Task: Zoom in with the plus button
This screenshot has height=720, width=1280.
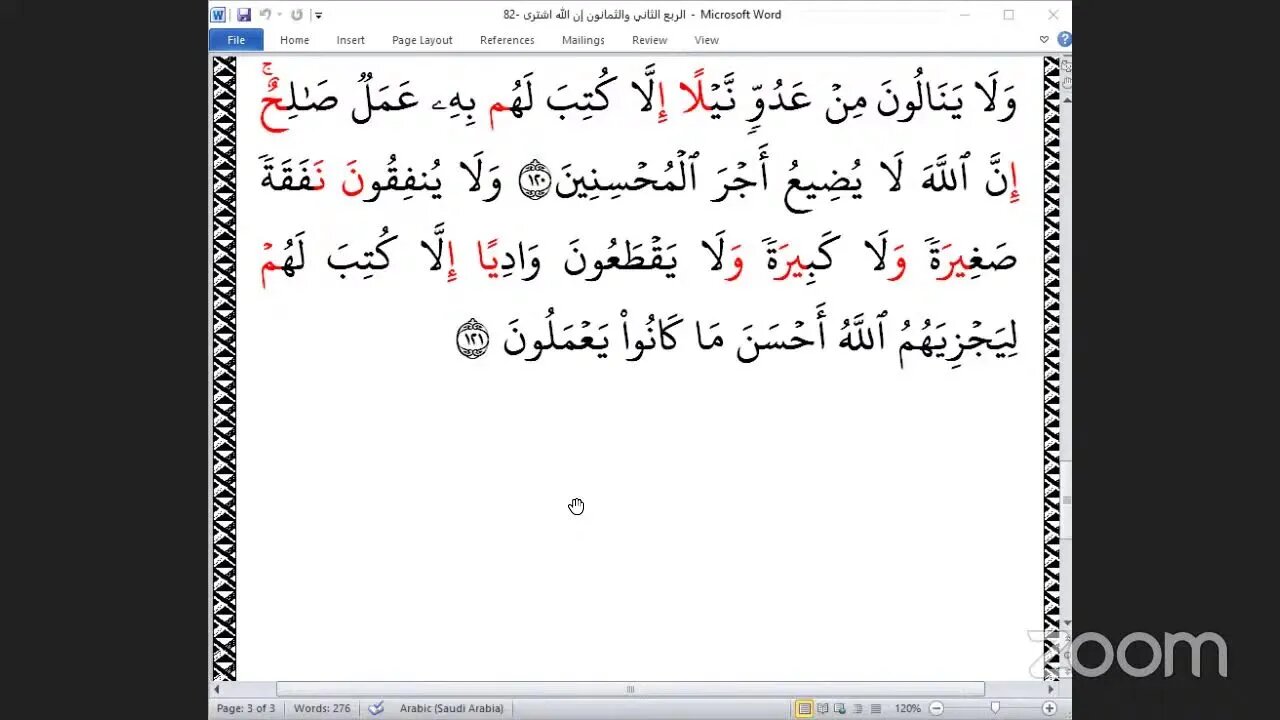Action: [x=1049, y=708]
